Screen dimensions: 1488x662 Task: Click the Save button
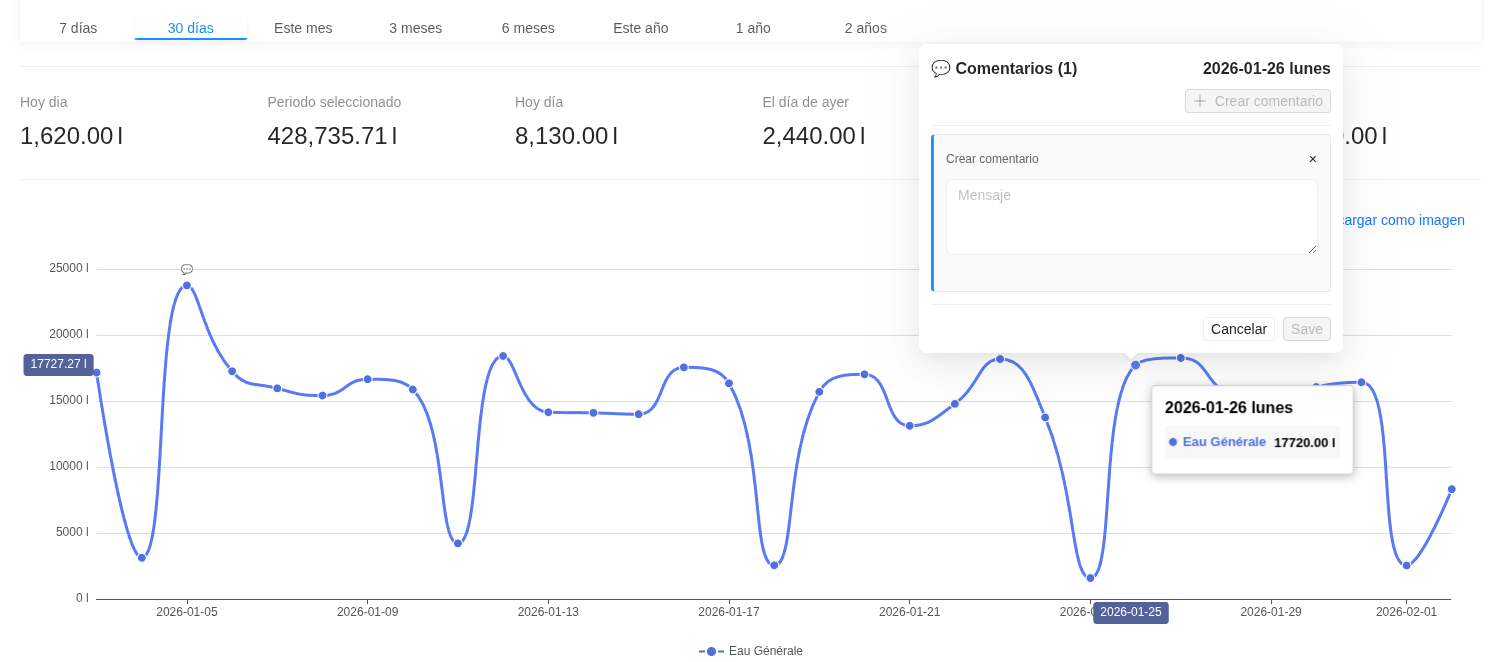tap(1306, 329)
